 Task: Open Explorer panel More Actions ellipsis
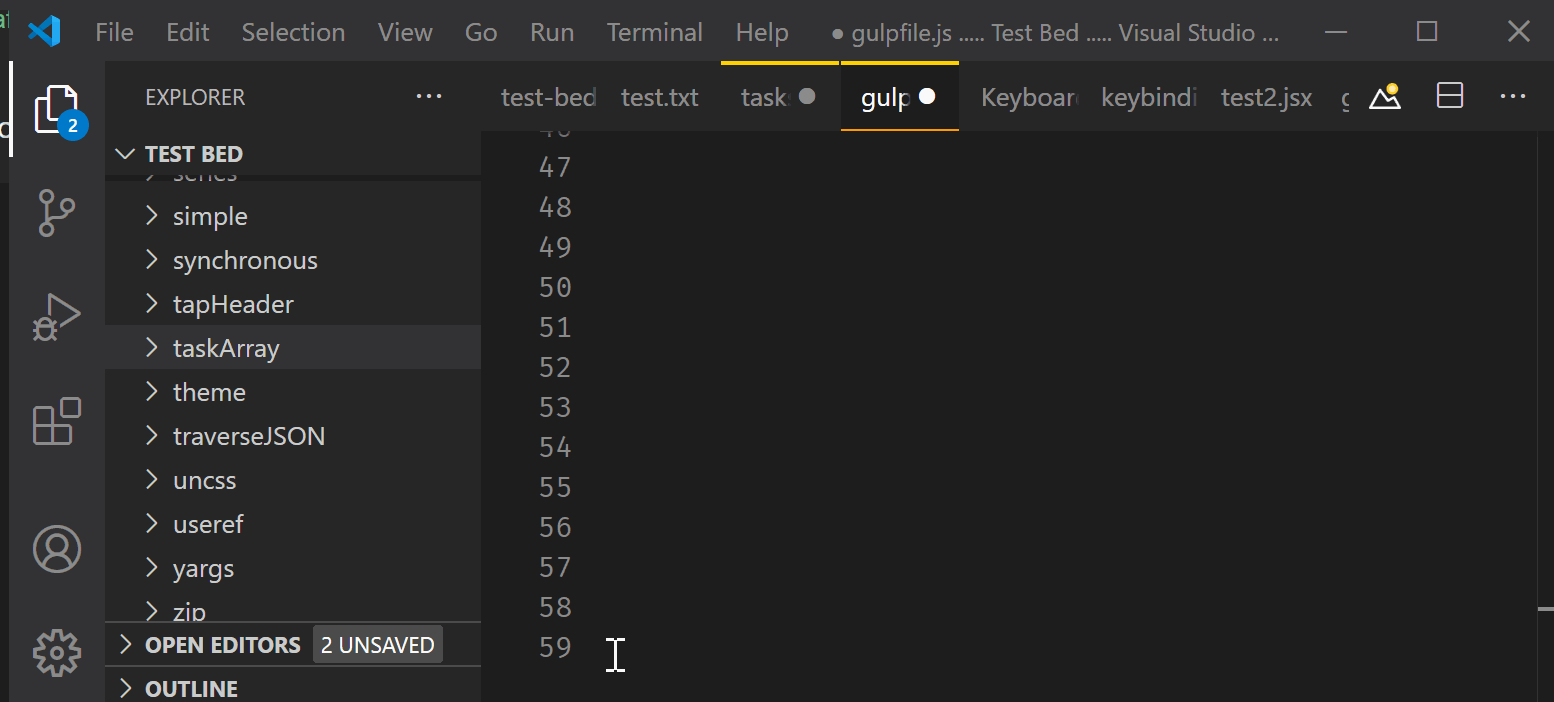pos(429,96)
